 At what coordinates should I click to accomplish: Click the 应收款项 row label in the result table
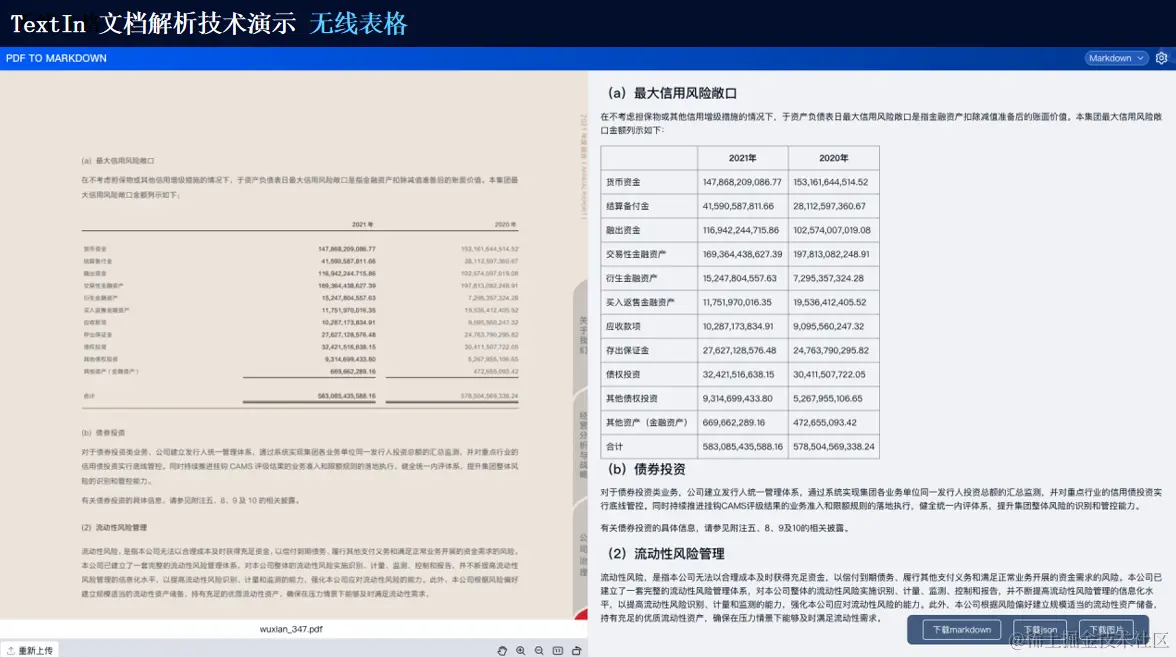623,326
